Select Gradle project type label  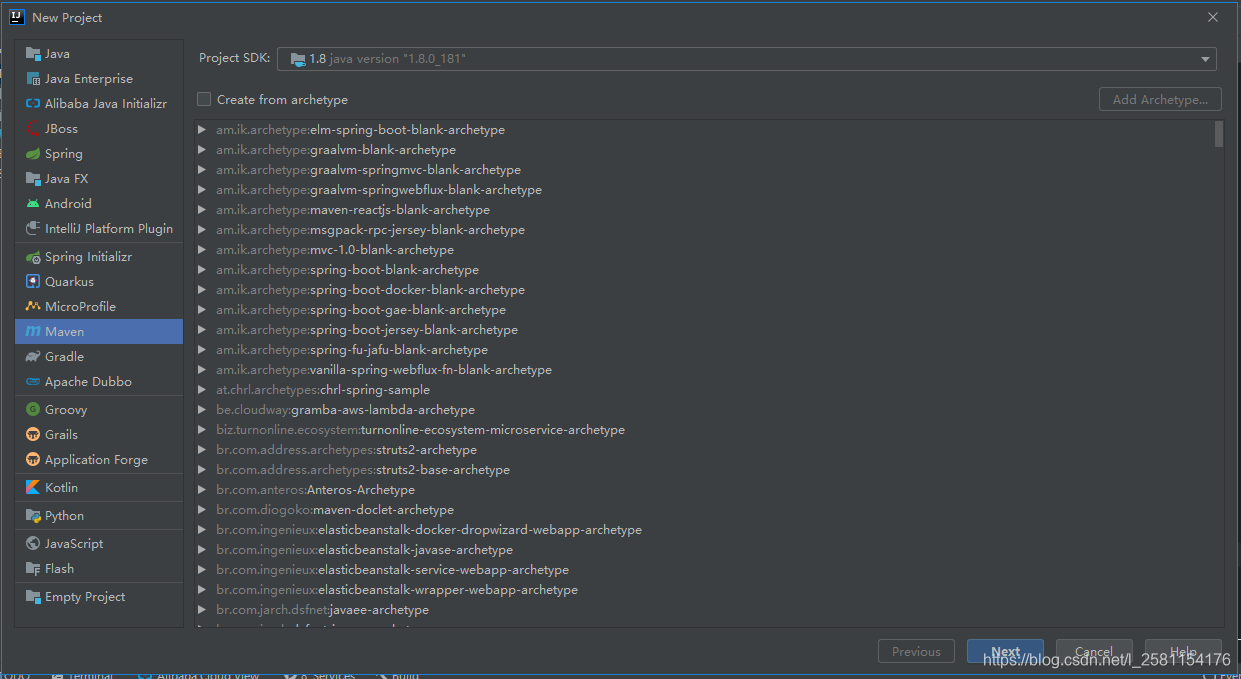pos(64,357)
